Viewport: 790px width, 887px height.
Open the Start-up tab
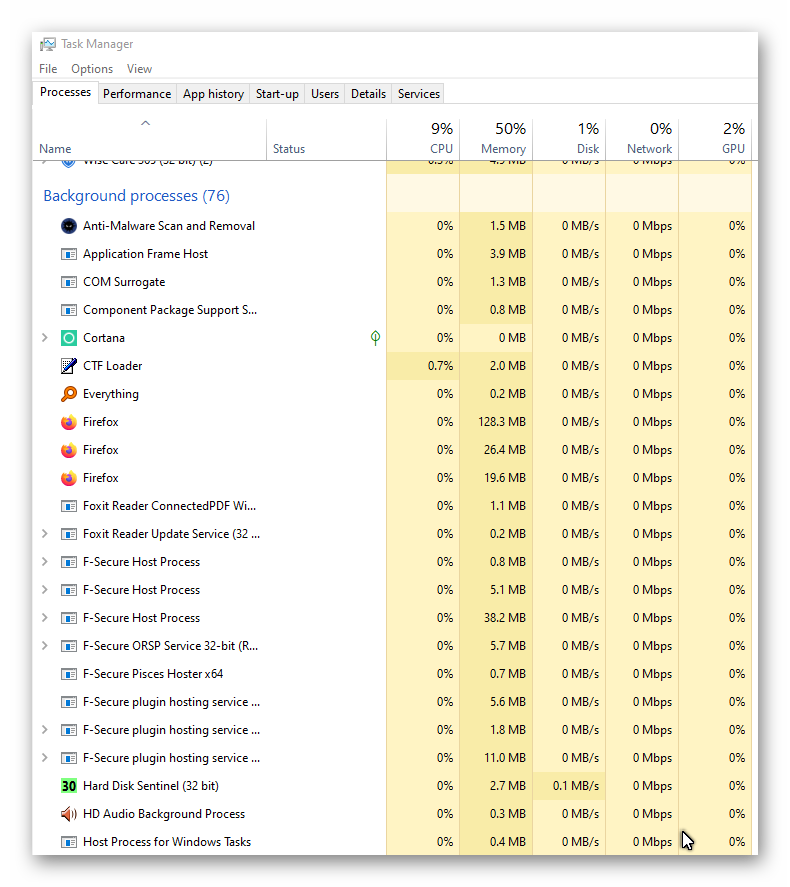pos(277,94)
